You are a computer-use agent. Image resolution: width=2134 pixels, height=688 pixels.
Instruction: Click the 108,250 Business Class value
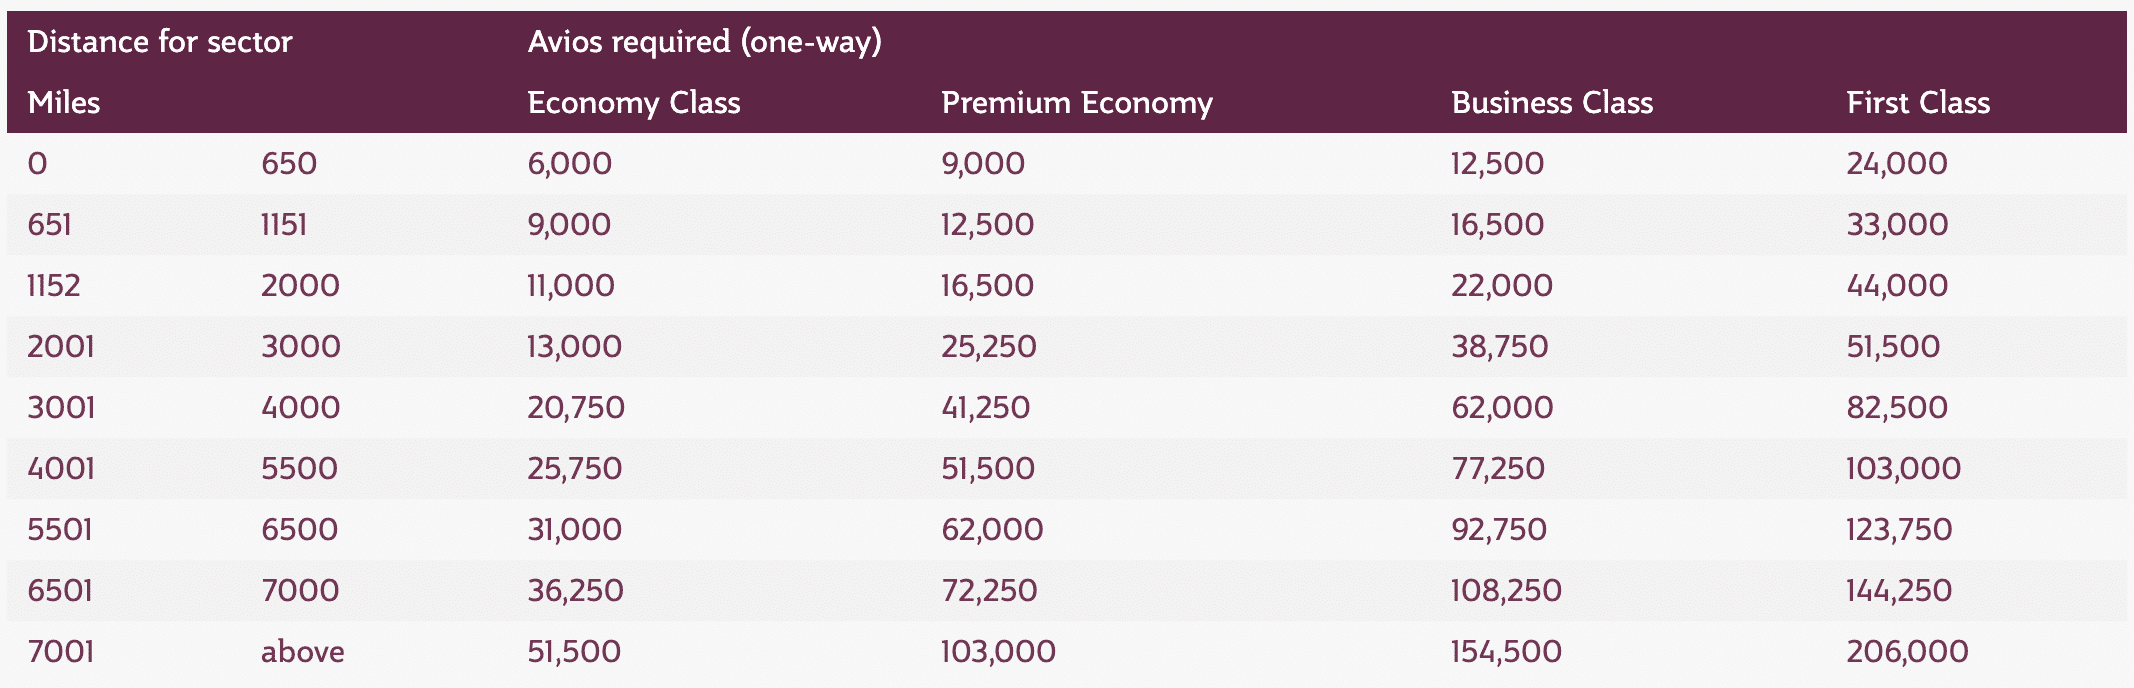1505,591
